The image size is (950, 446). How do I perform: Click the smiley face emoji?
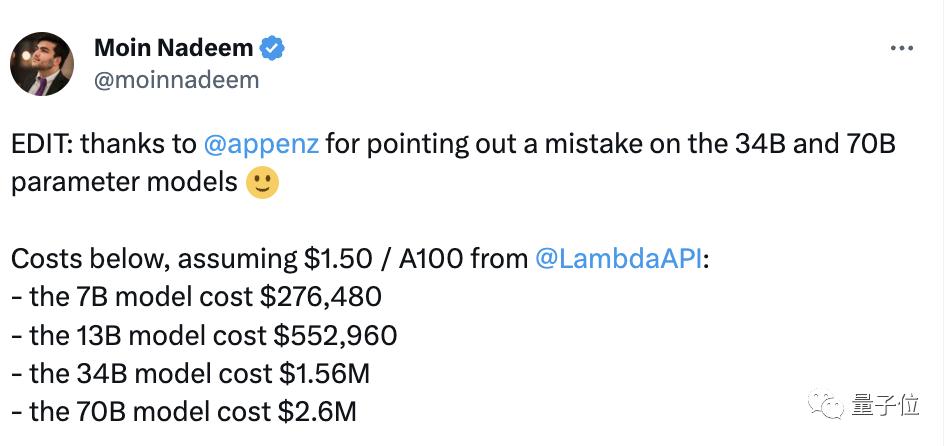[262, 182]
